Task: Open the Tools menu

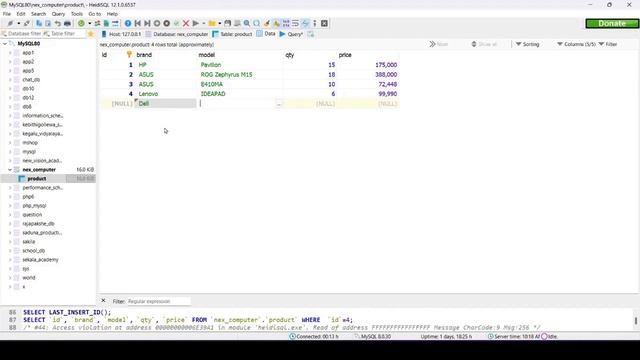Action: coord(77,14)
